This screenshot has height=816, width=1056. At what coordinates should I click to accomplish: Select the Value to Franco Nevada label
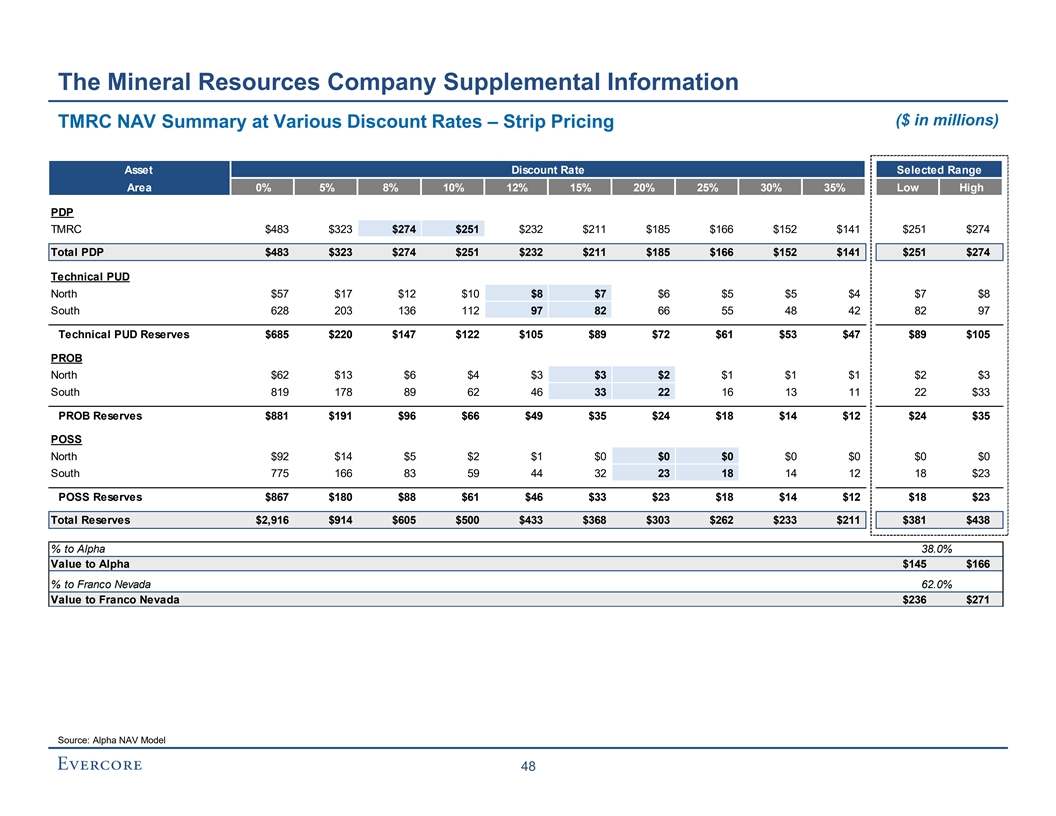(116, 600)
